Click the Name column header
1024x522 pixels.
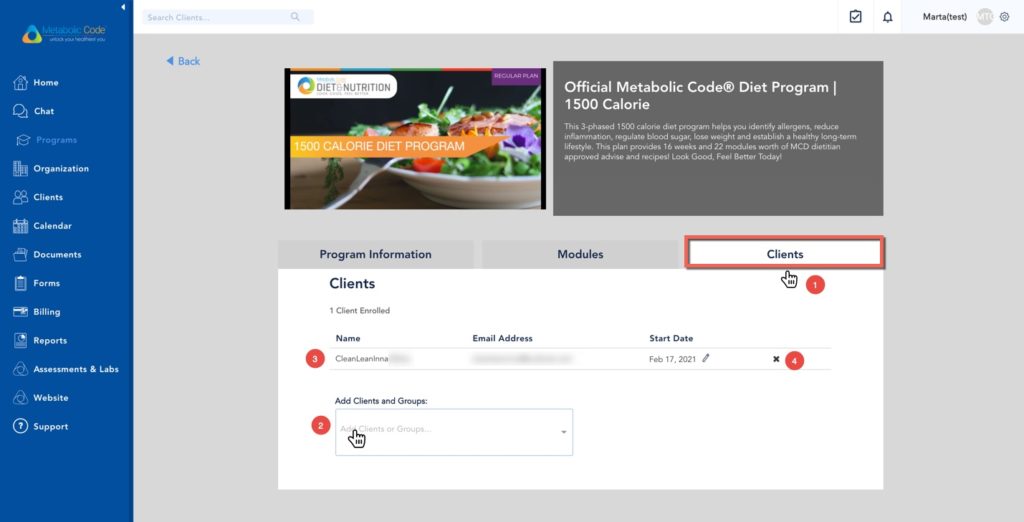[347, 338]
